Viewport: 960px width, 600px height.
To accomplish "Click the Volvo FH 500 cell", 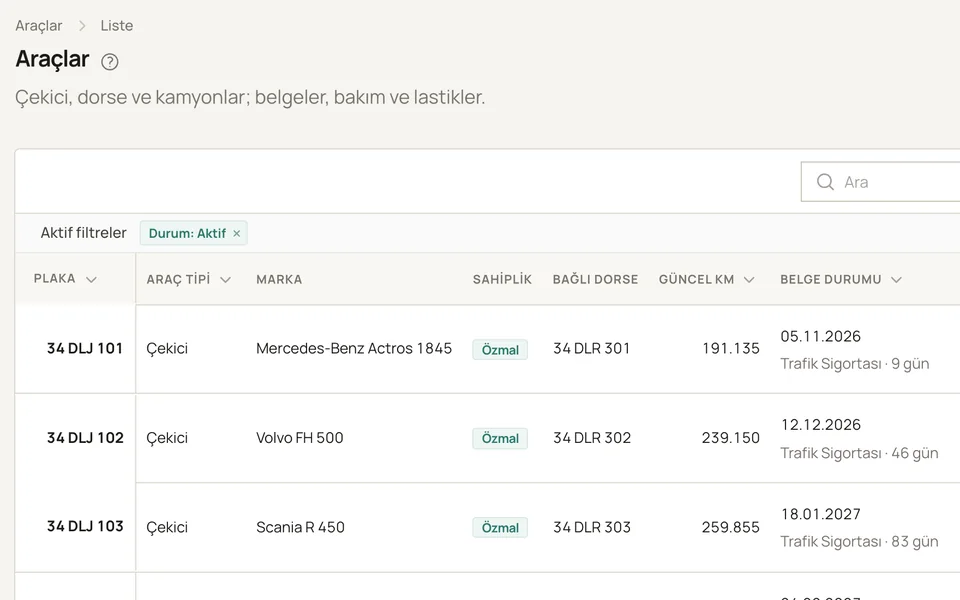I will pos(300,438).
